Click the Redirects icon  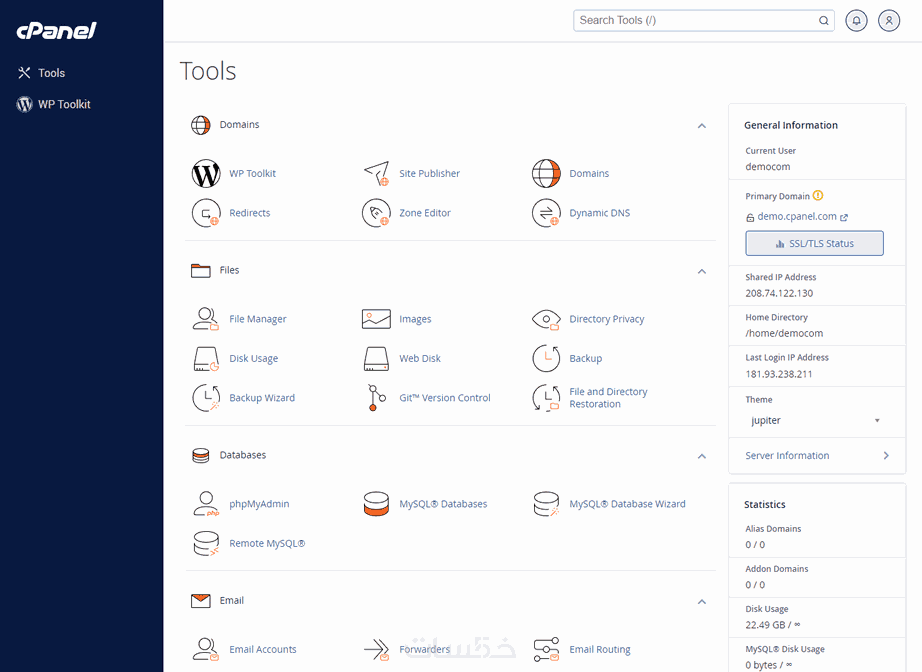[x=206, y=213]
